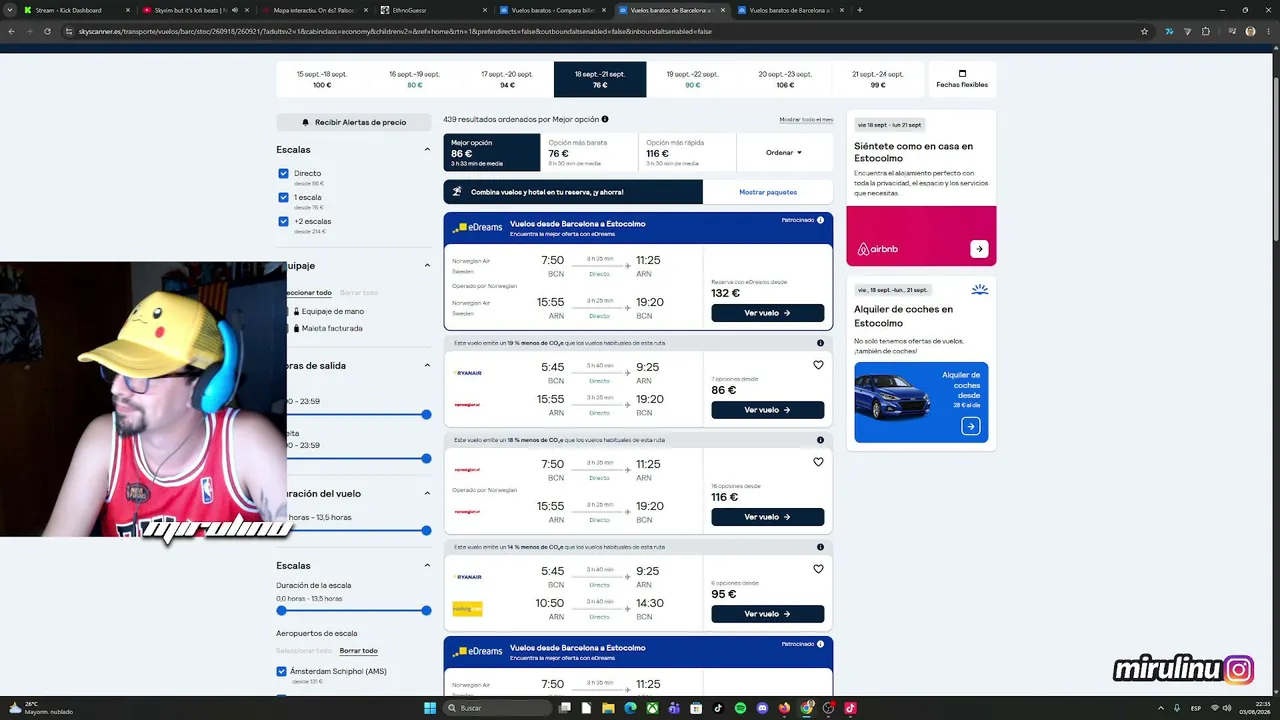Open the Mostrar todo el mes link
The height and width of the screenshot is (720, 1280).
coord(806,119)
